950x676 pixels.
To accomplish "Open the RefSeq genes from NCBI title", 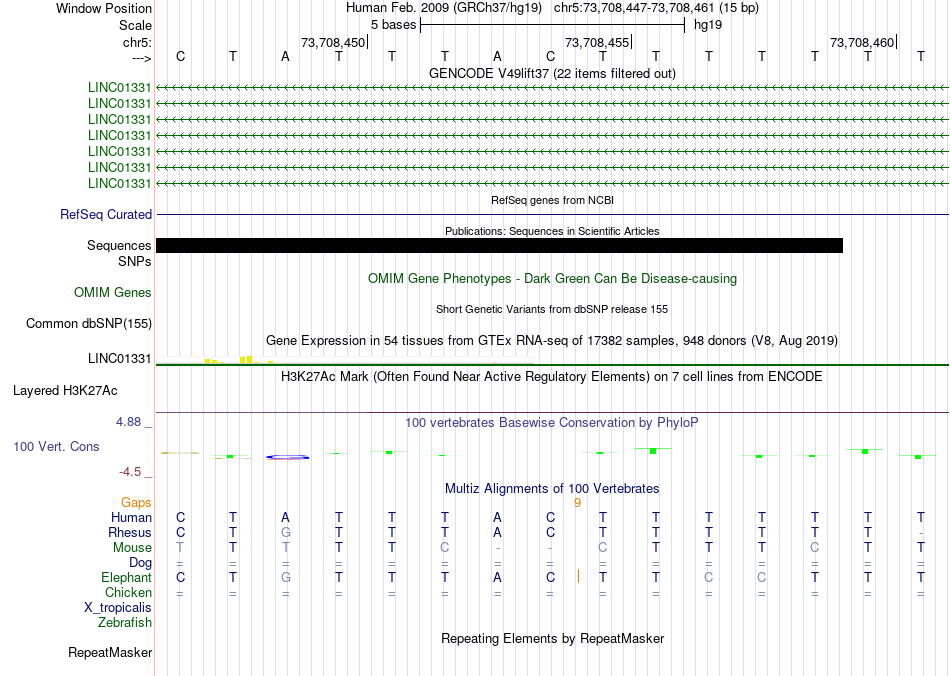I will (552, 200).
